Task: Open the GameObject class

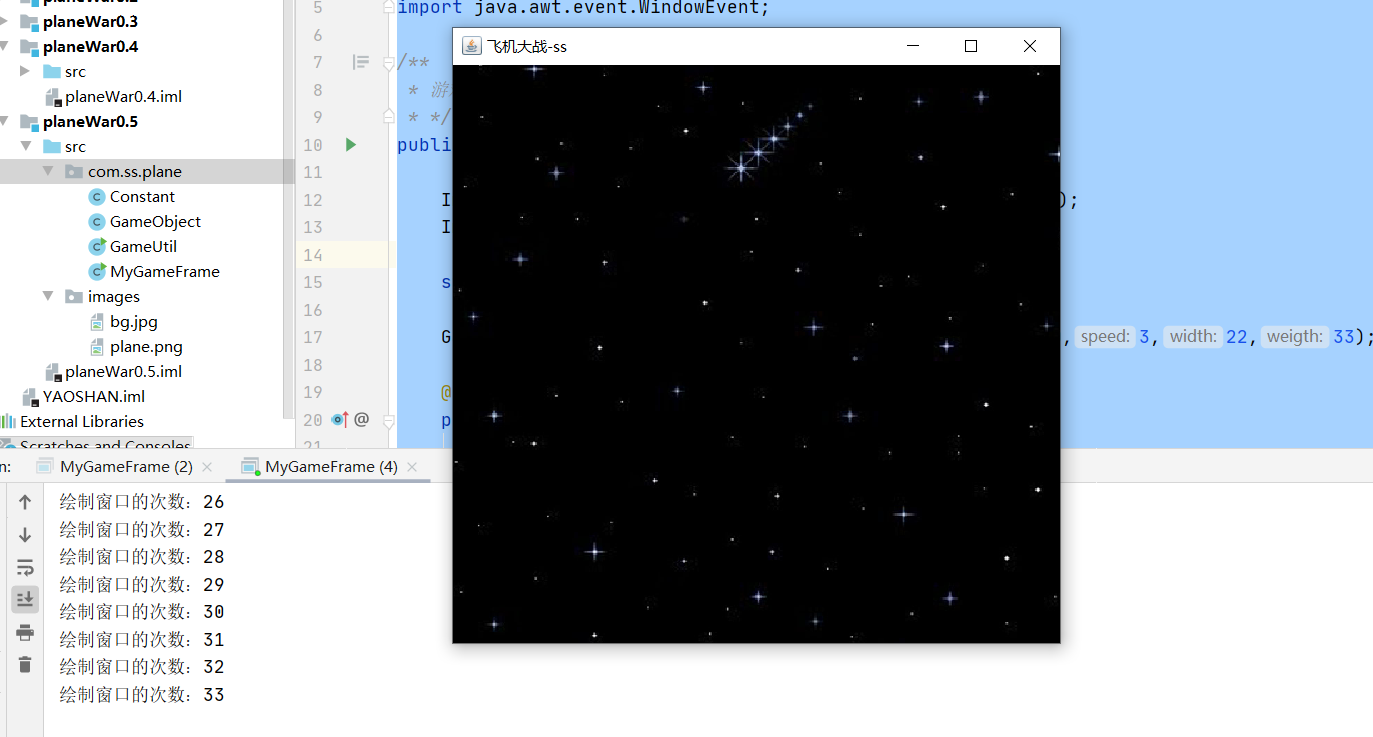Action: pos(155,222)
